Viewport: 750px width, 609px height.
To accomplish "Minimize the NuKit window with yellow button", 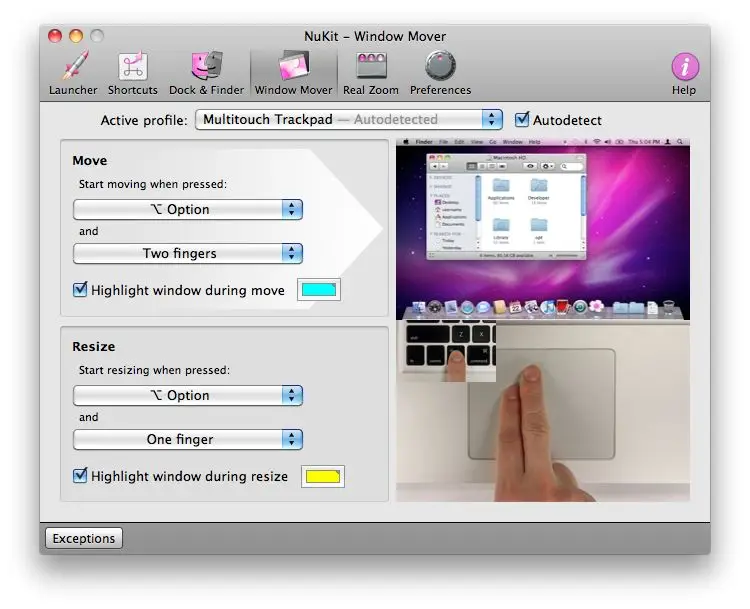I will [x=76, y=36].
